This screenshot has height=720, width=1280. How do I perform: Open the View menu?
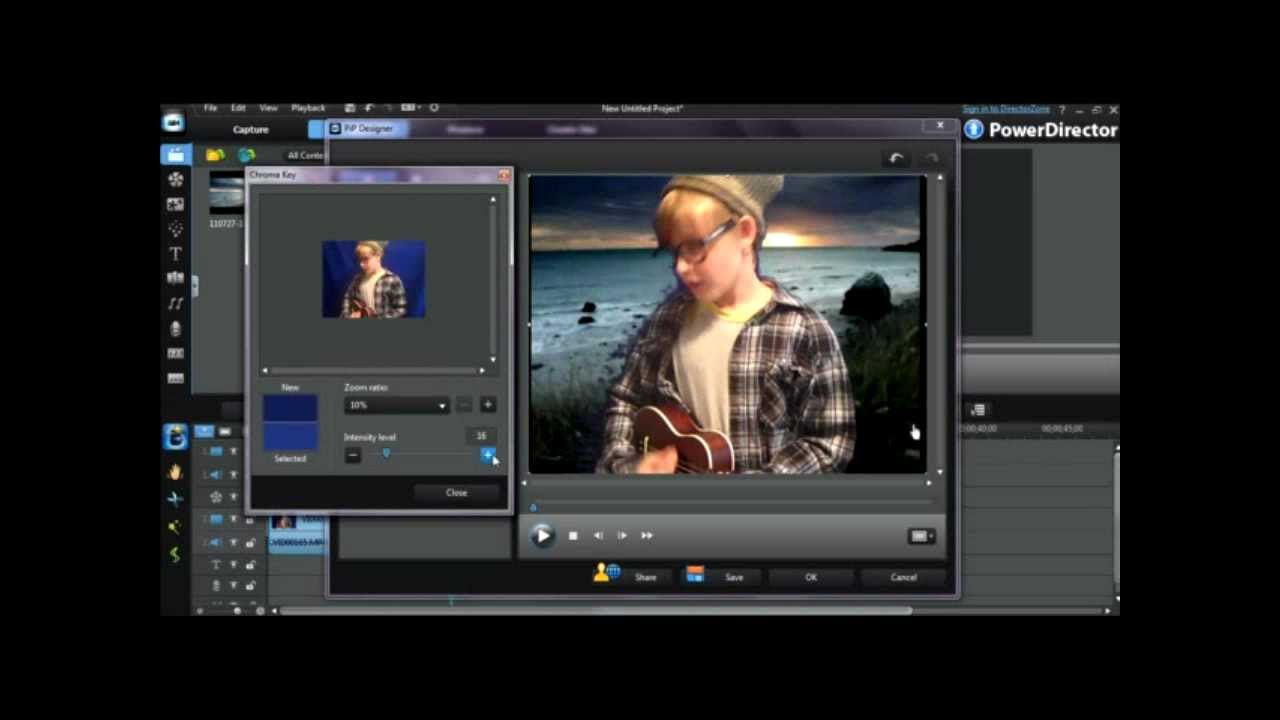268,108
